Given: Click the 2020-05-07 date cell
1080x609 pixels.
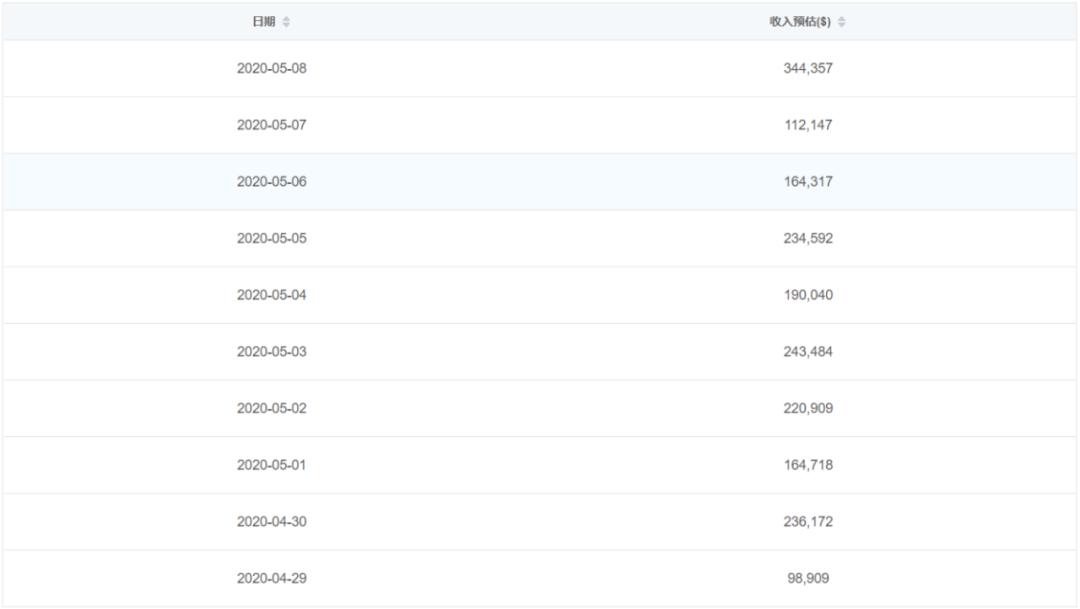Looking at the screenshot, I should point(271,125).
